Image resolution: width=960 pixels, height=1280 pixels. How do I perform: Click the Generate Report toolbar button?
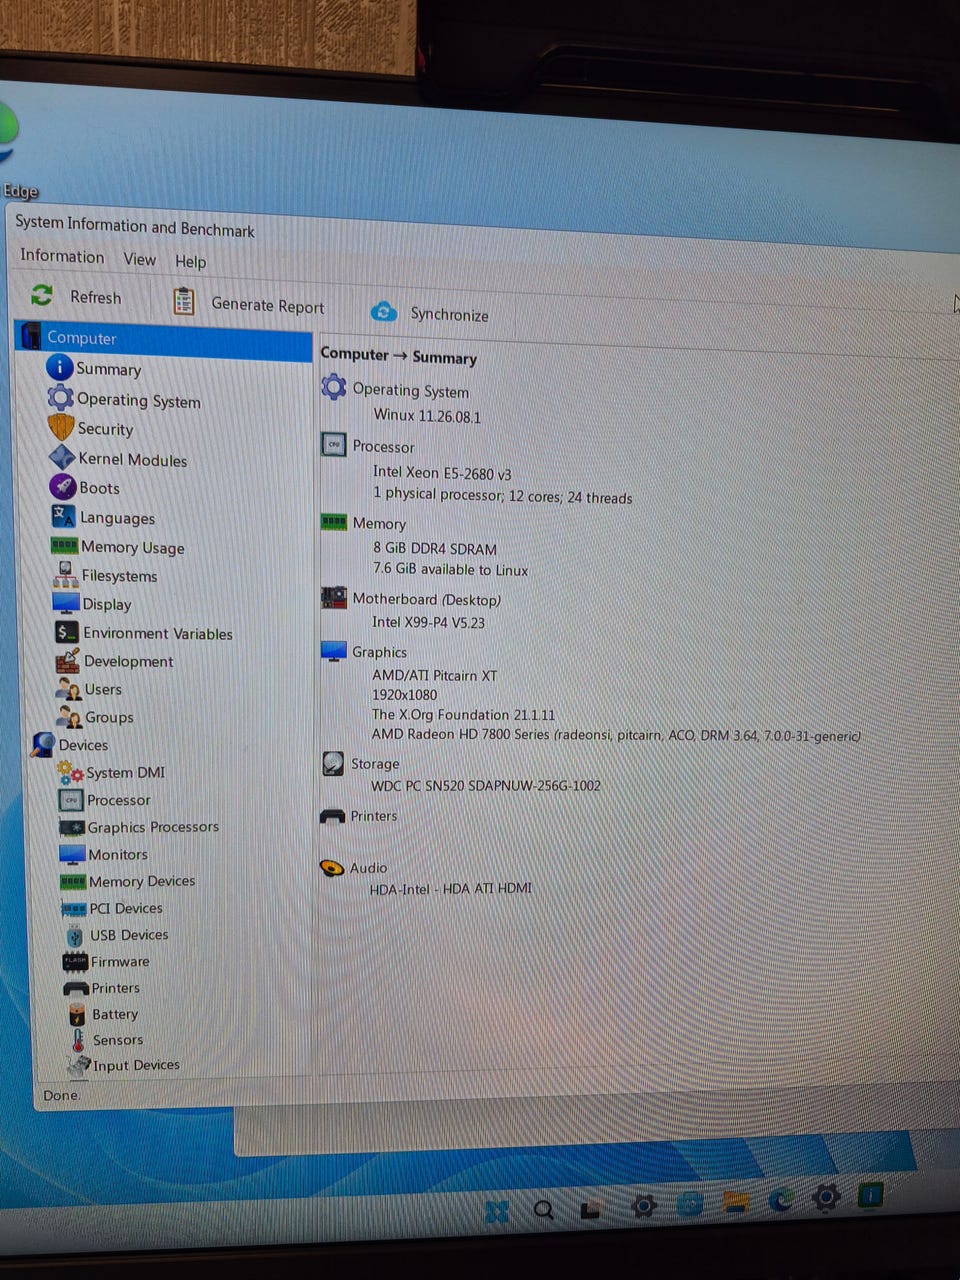(249, 303)
